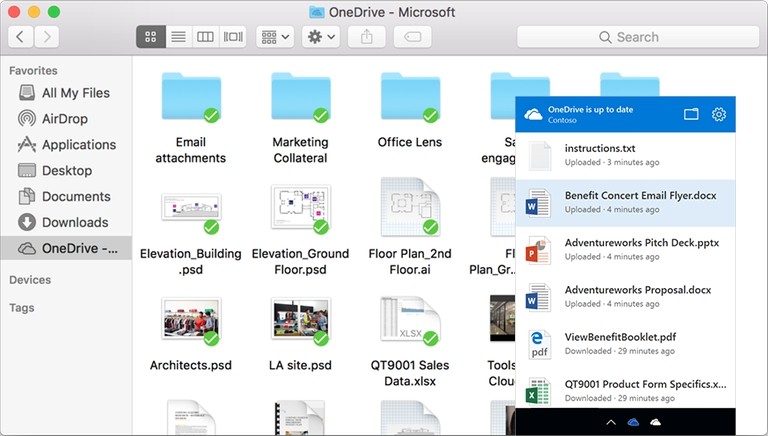Click the PDF icon for ViewBenefitBooklet

click(x=539, y=344)
